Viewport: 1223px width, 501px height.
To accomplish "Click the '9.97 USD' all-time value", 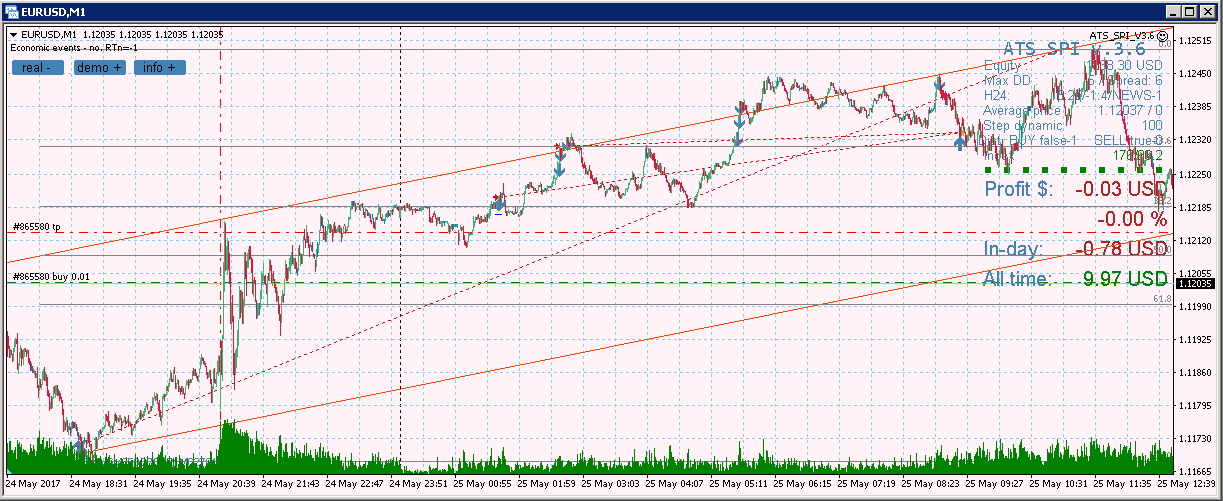I will [x=1125, y=278].
